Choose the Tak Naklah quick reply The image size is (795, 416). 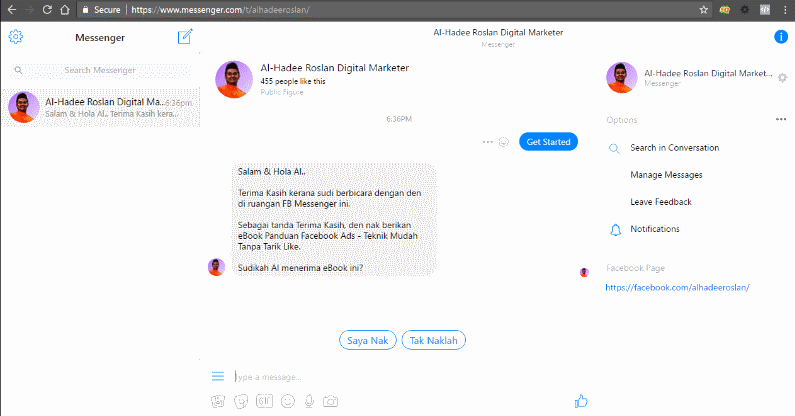pos(433,340)
